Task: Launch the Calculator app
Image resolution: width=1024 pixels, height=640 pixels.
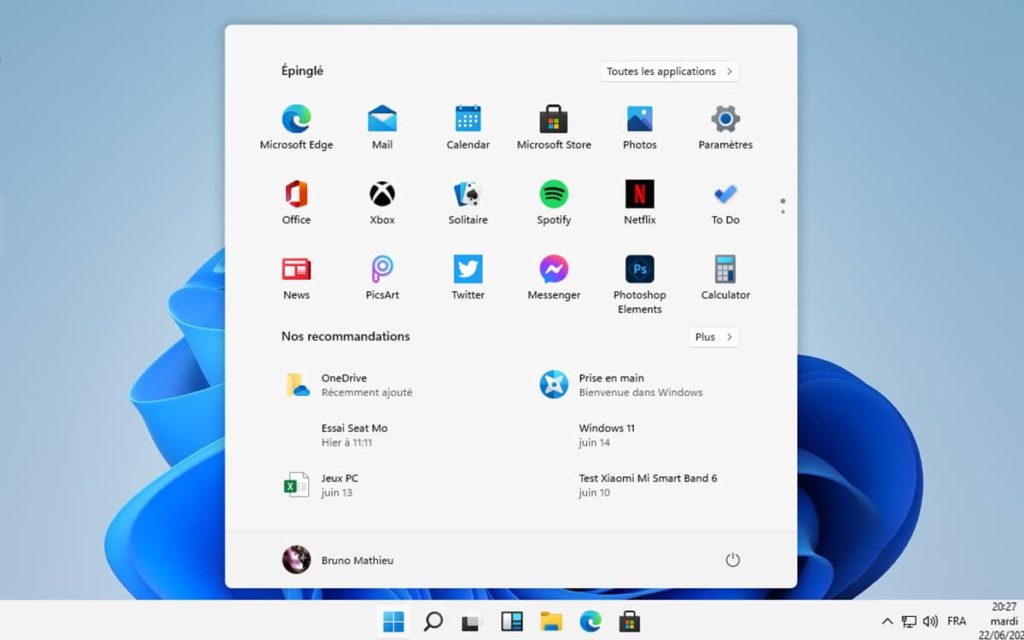Action: (x=725, y=278)
